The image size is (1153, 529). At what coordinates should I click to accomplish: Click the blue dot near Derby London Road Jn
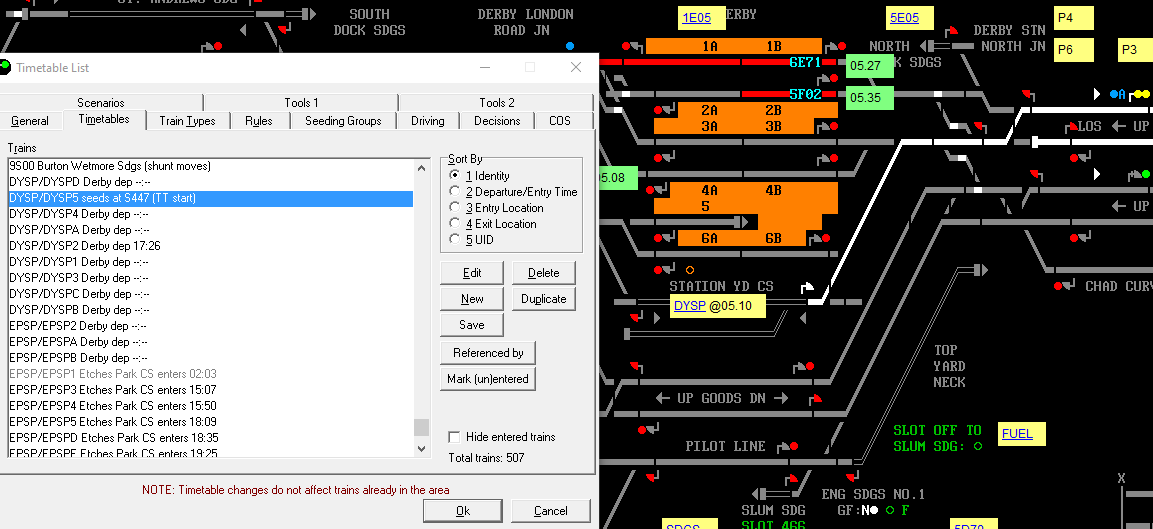[570, 46]
